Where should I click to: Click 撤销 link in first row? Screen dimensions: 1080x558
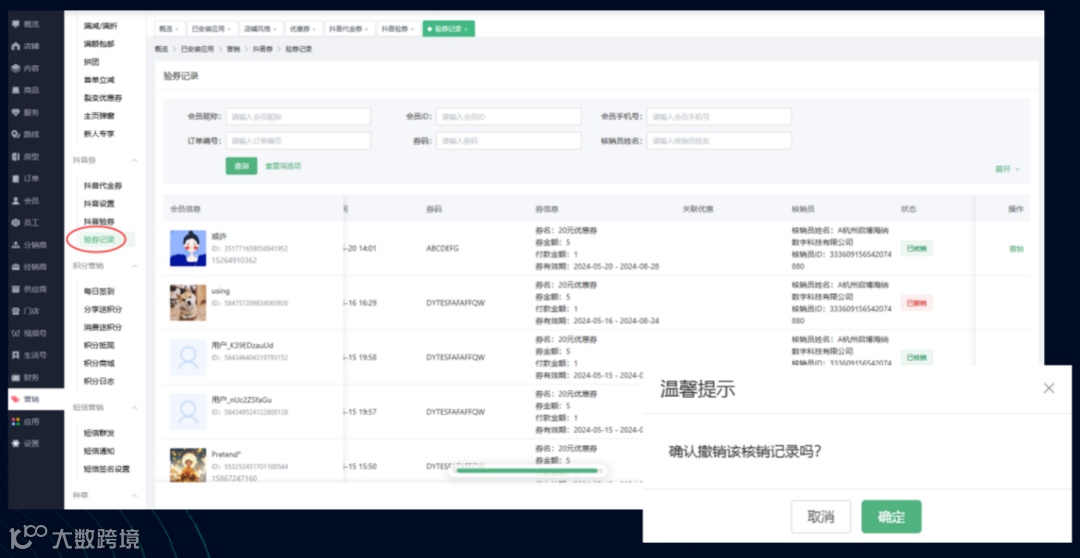pos(1016,249)
